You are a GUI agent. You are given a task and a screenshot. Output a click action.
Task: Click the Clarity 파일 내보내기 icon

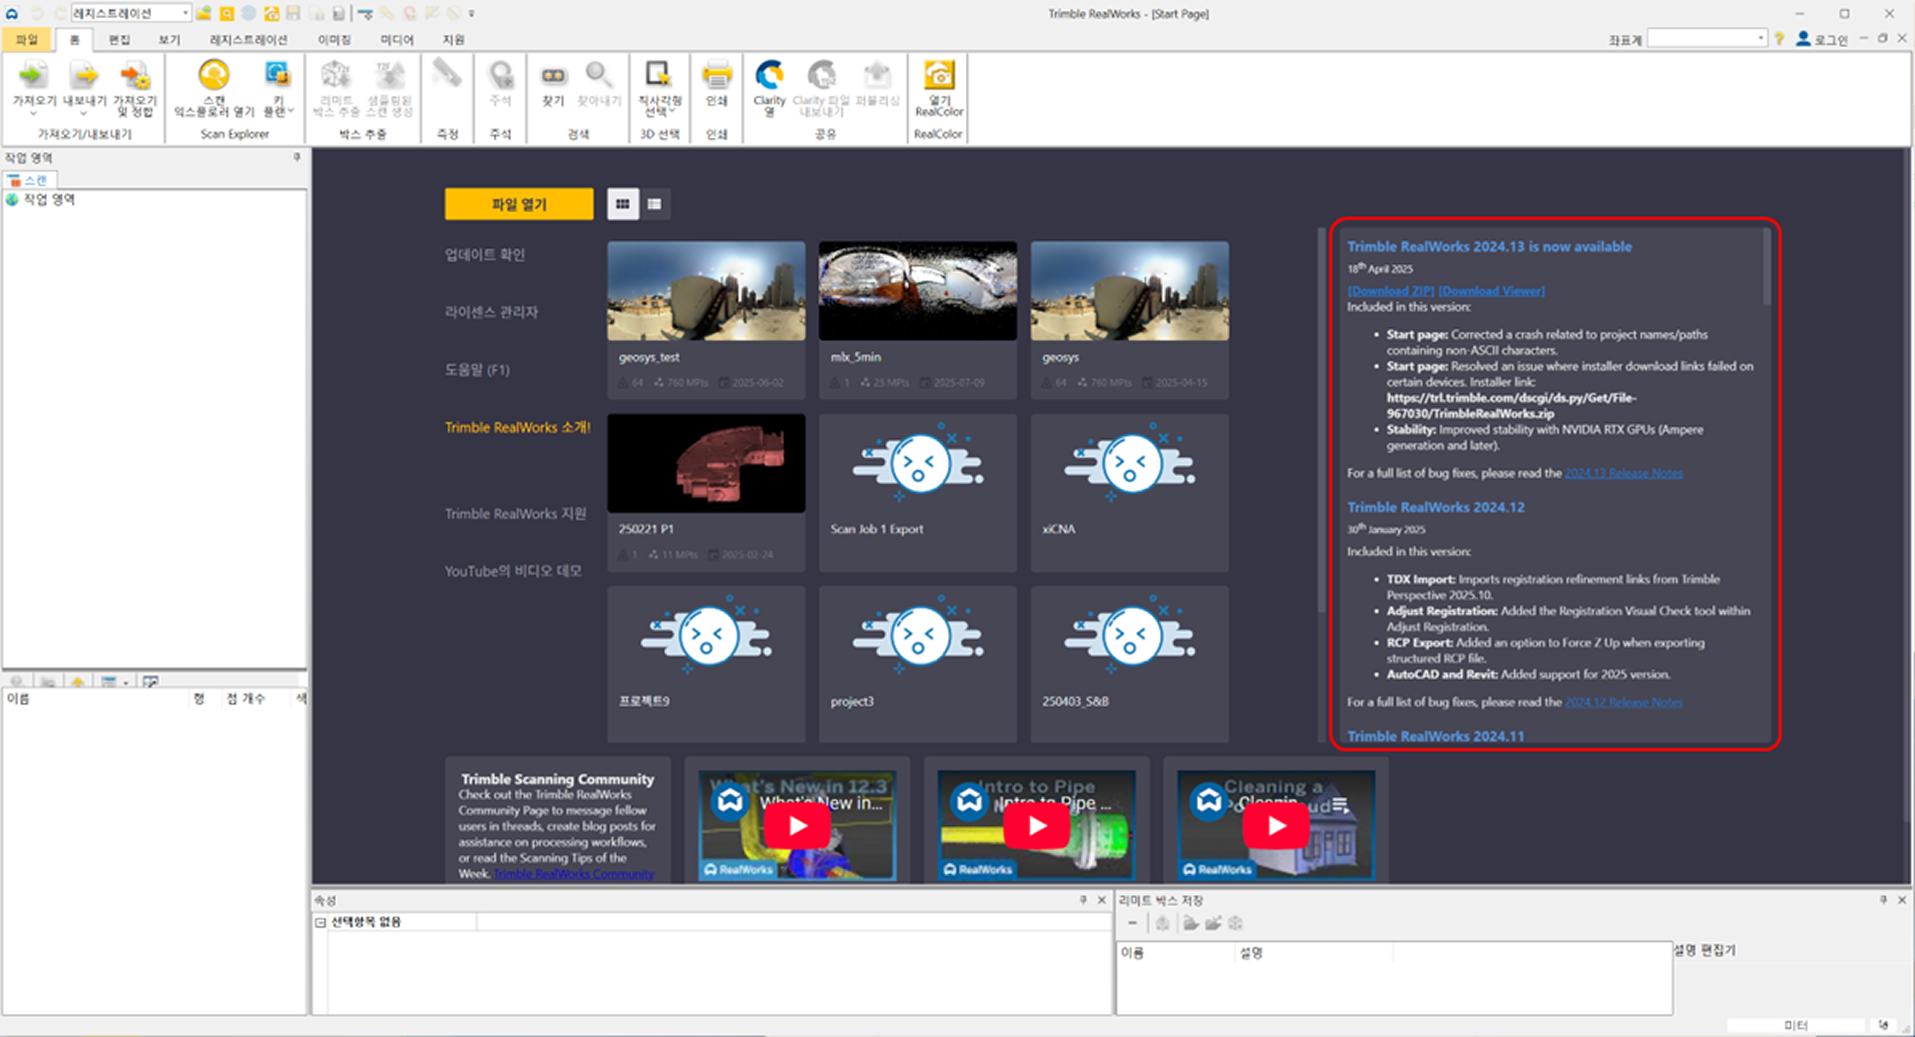(822, 75)
